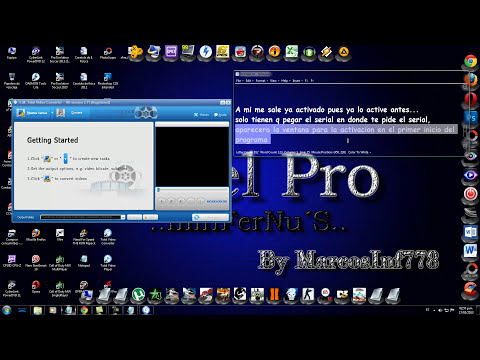
Task: Click the orange info icon in the top dock
Action: [x=274, y=52]
